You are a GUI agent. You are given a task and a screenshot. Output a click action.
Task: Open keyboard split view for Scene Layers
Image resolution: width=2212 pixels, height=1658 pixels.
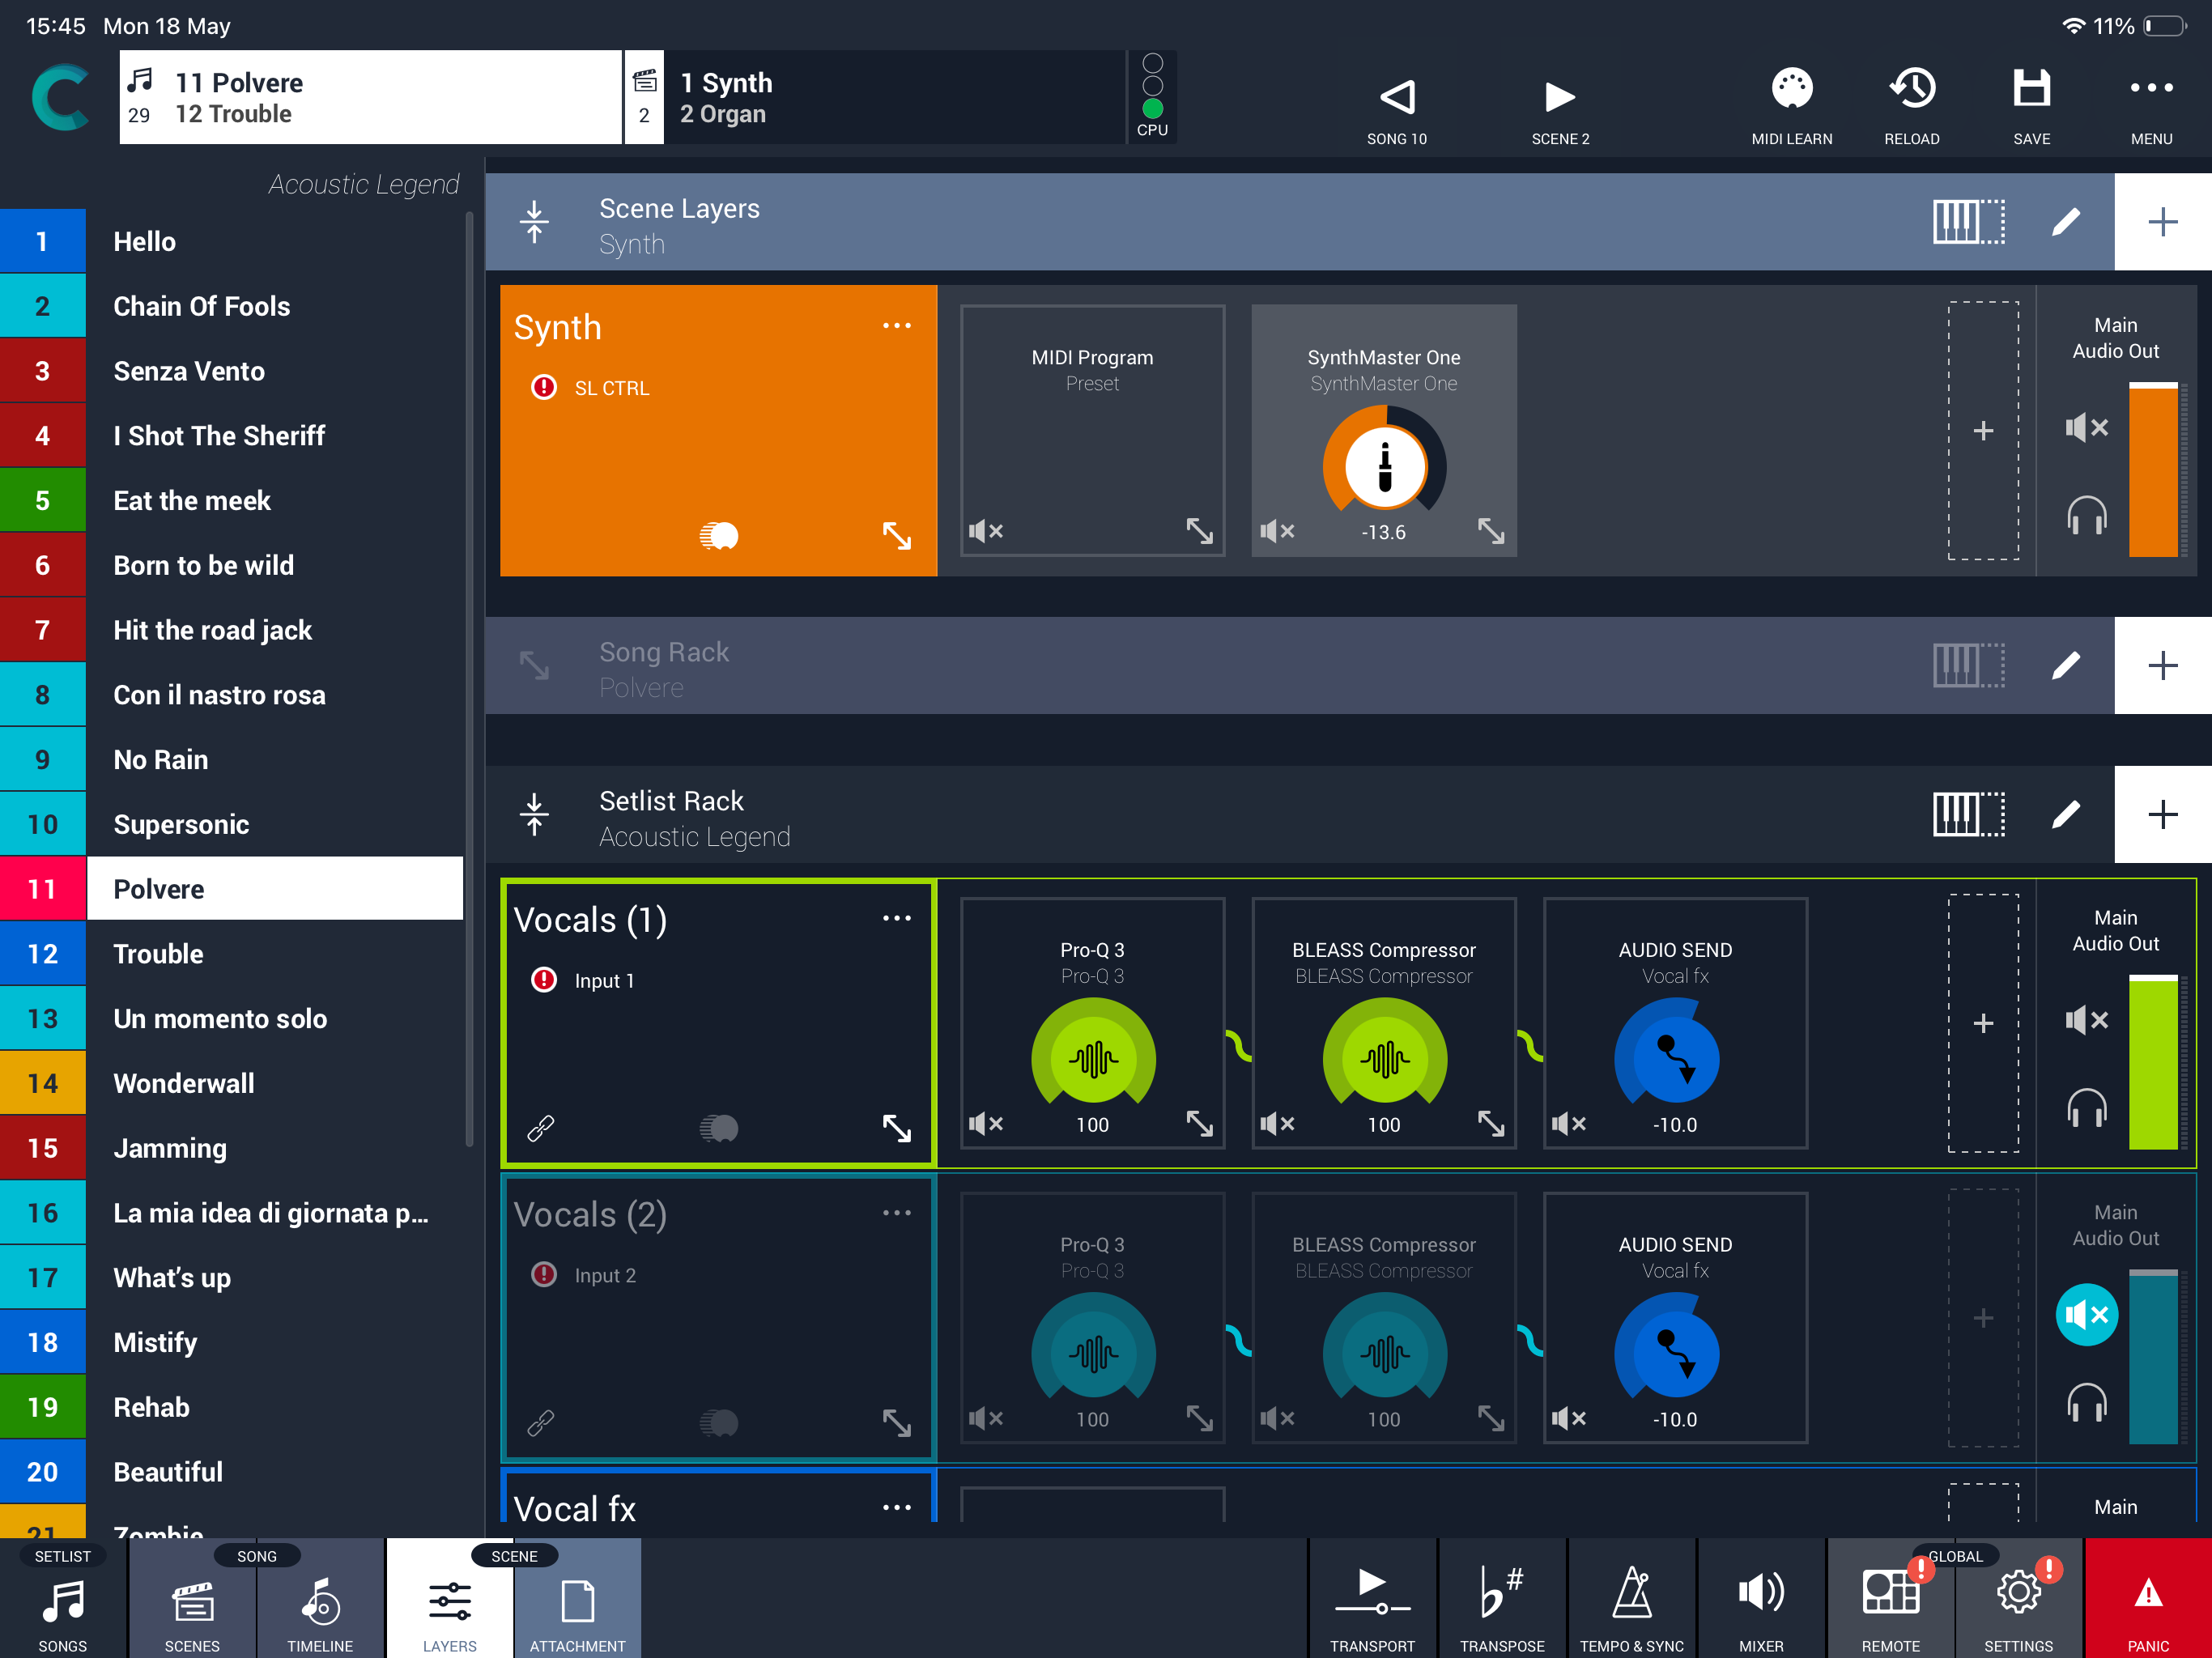point(1968,221)
